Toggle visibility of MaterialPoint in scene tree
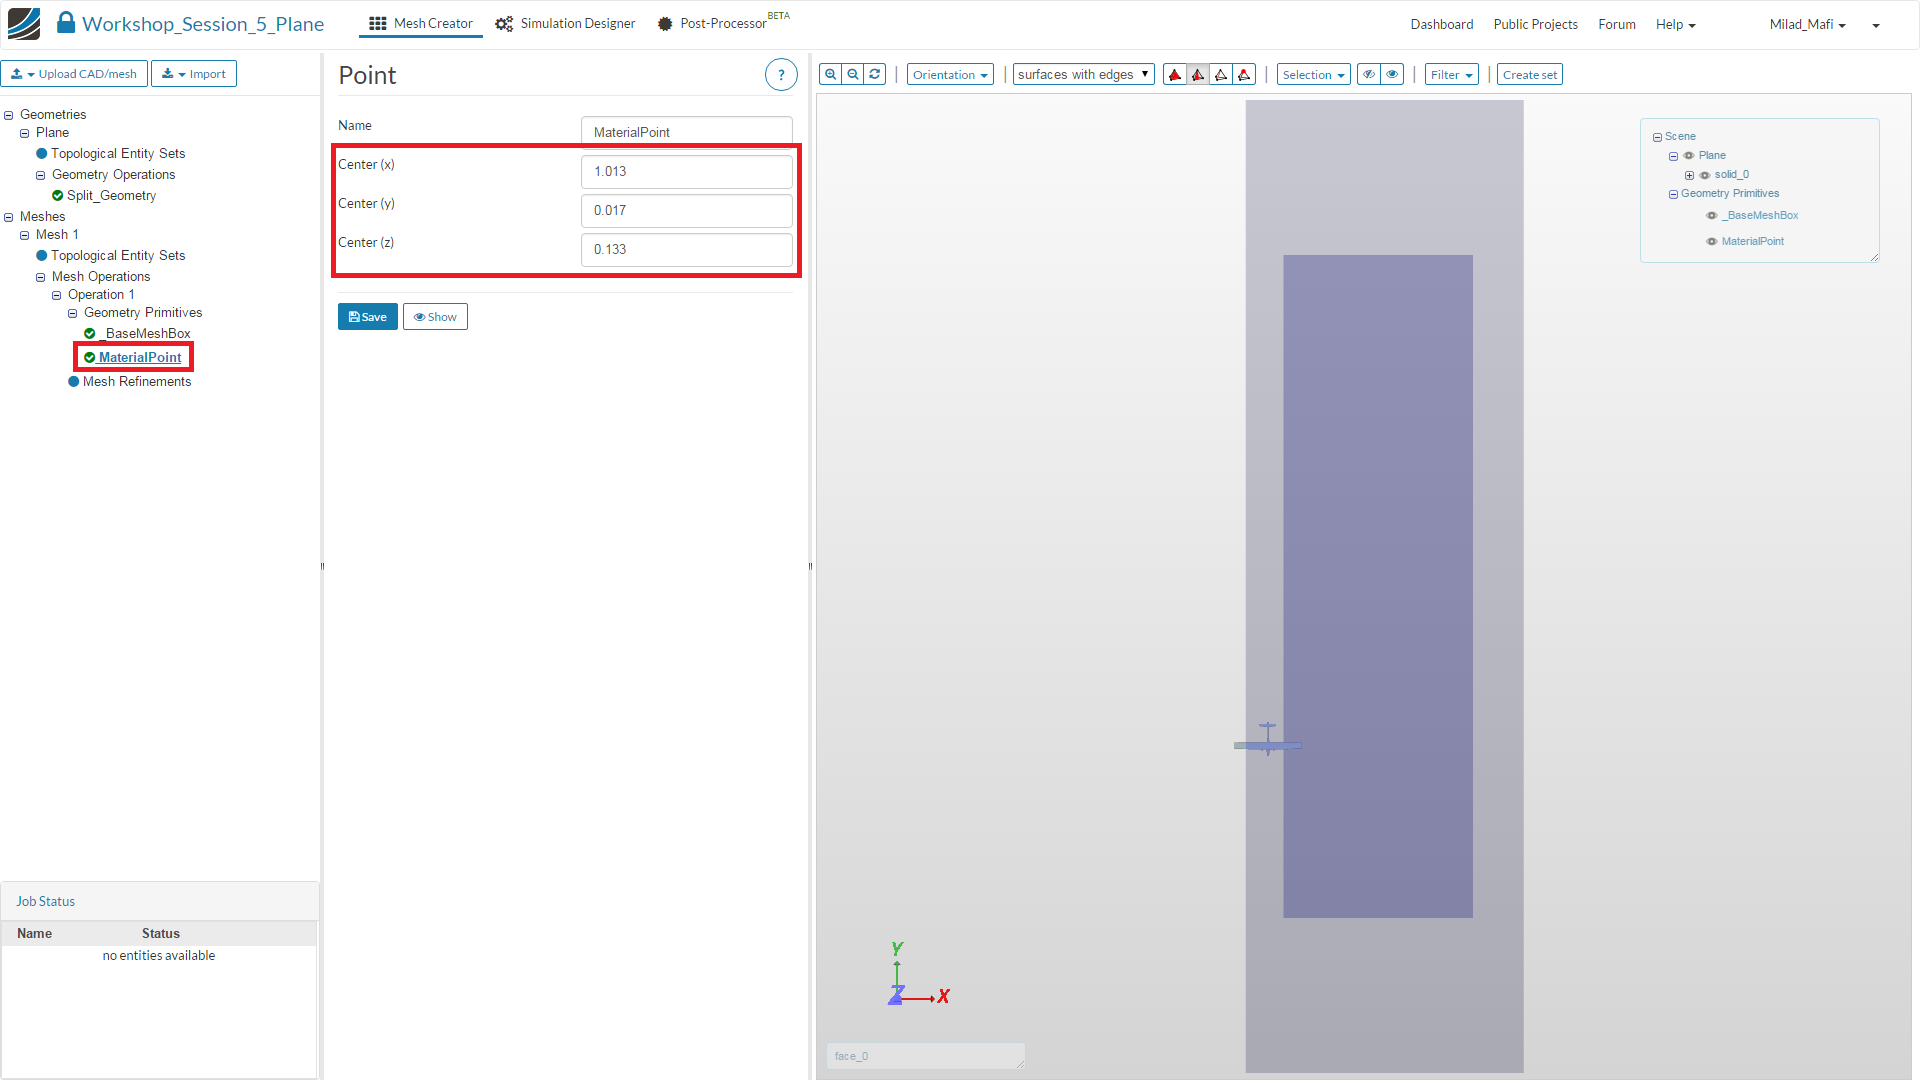Screen dimensions: 1920x1080 tap(1711, 242)
